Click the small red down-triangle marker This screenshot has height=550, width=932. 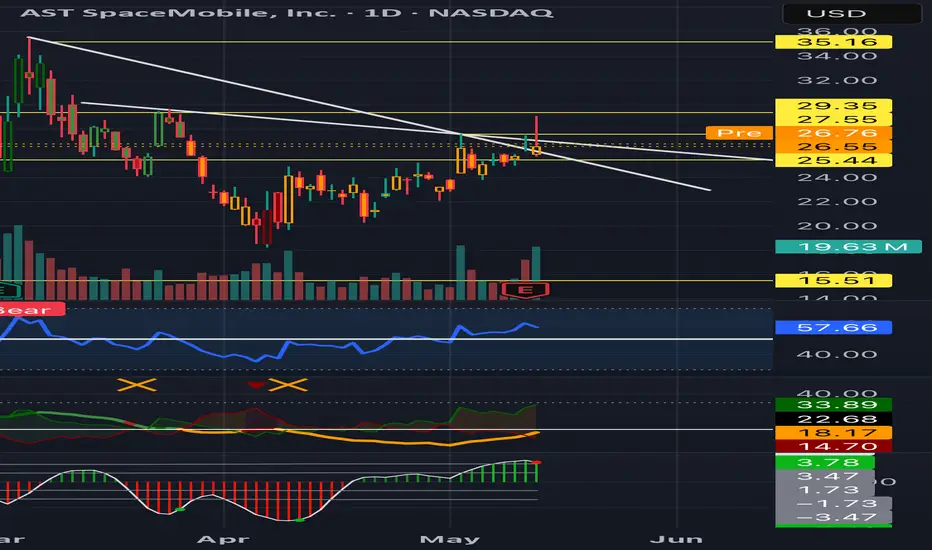[x=256, y=385]
